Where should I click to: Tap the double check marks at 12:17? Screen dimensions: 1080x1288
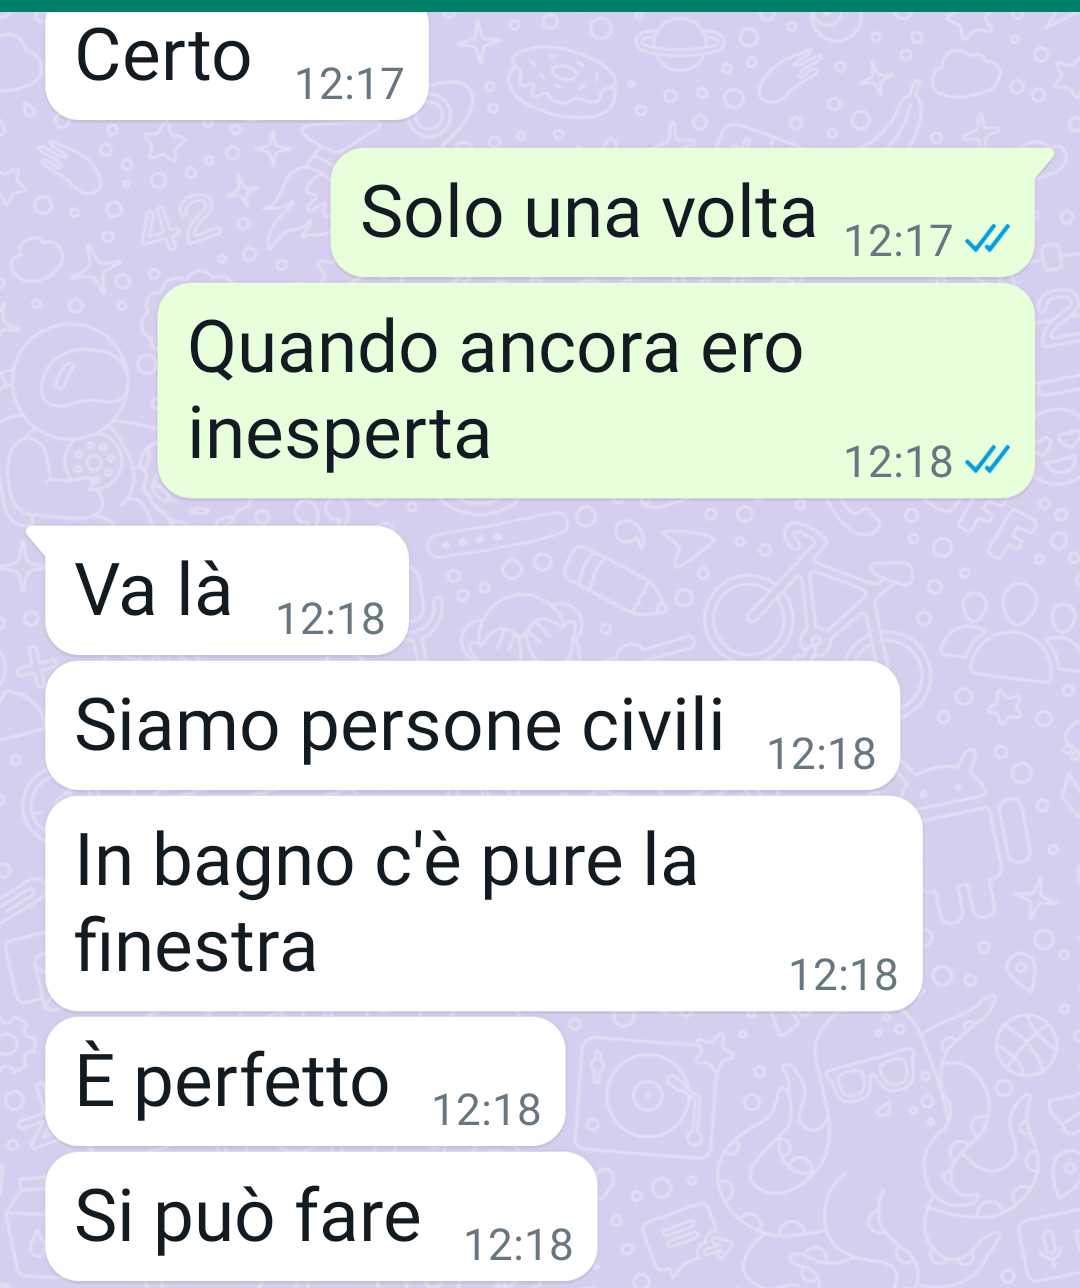pyautogui.click(x=988, y=240)
